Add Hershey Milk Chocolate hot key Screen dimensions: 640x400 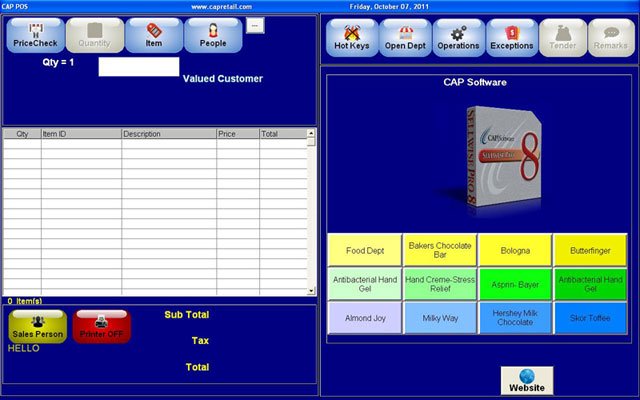pos(515,318)
